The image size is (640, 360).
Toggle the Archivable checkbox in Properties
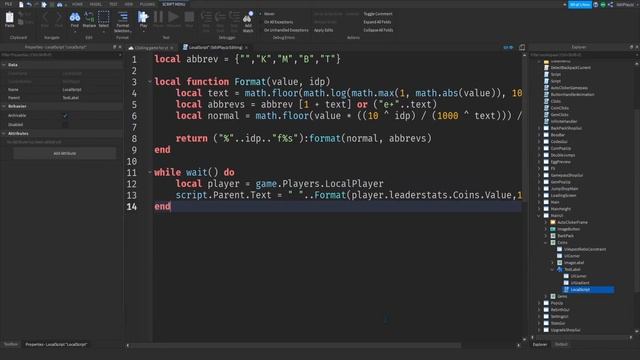[65, 116]
